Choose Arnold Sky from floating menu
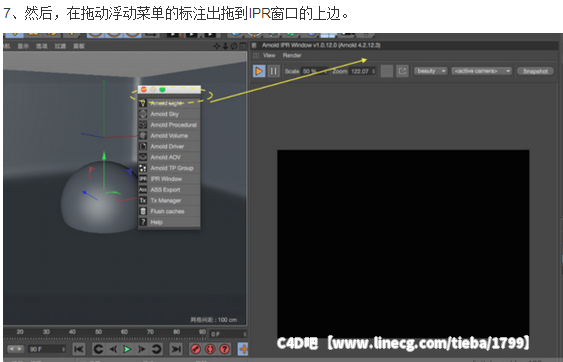563x362 pixels. (x=169, y=114)
